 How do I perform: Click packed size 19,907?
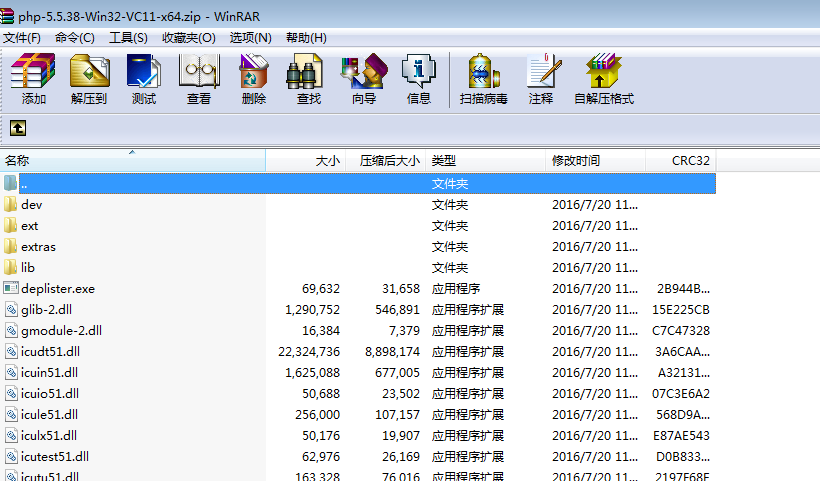coord(401,436)
